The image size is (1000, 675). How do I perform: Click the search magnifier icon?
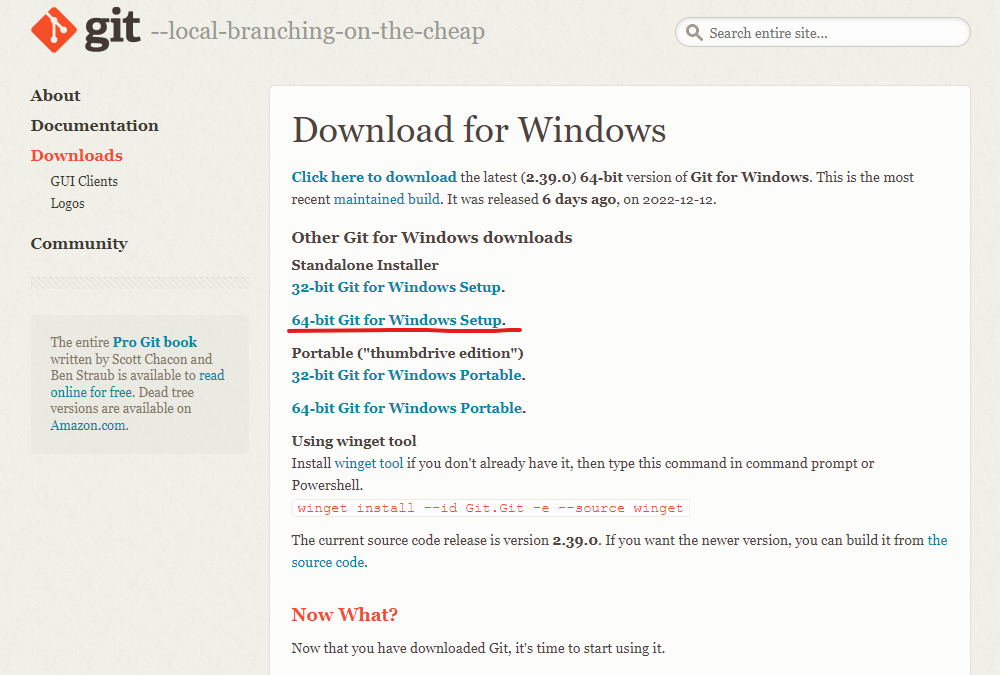click(694, 33)
